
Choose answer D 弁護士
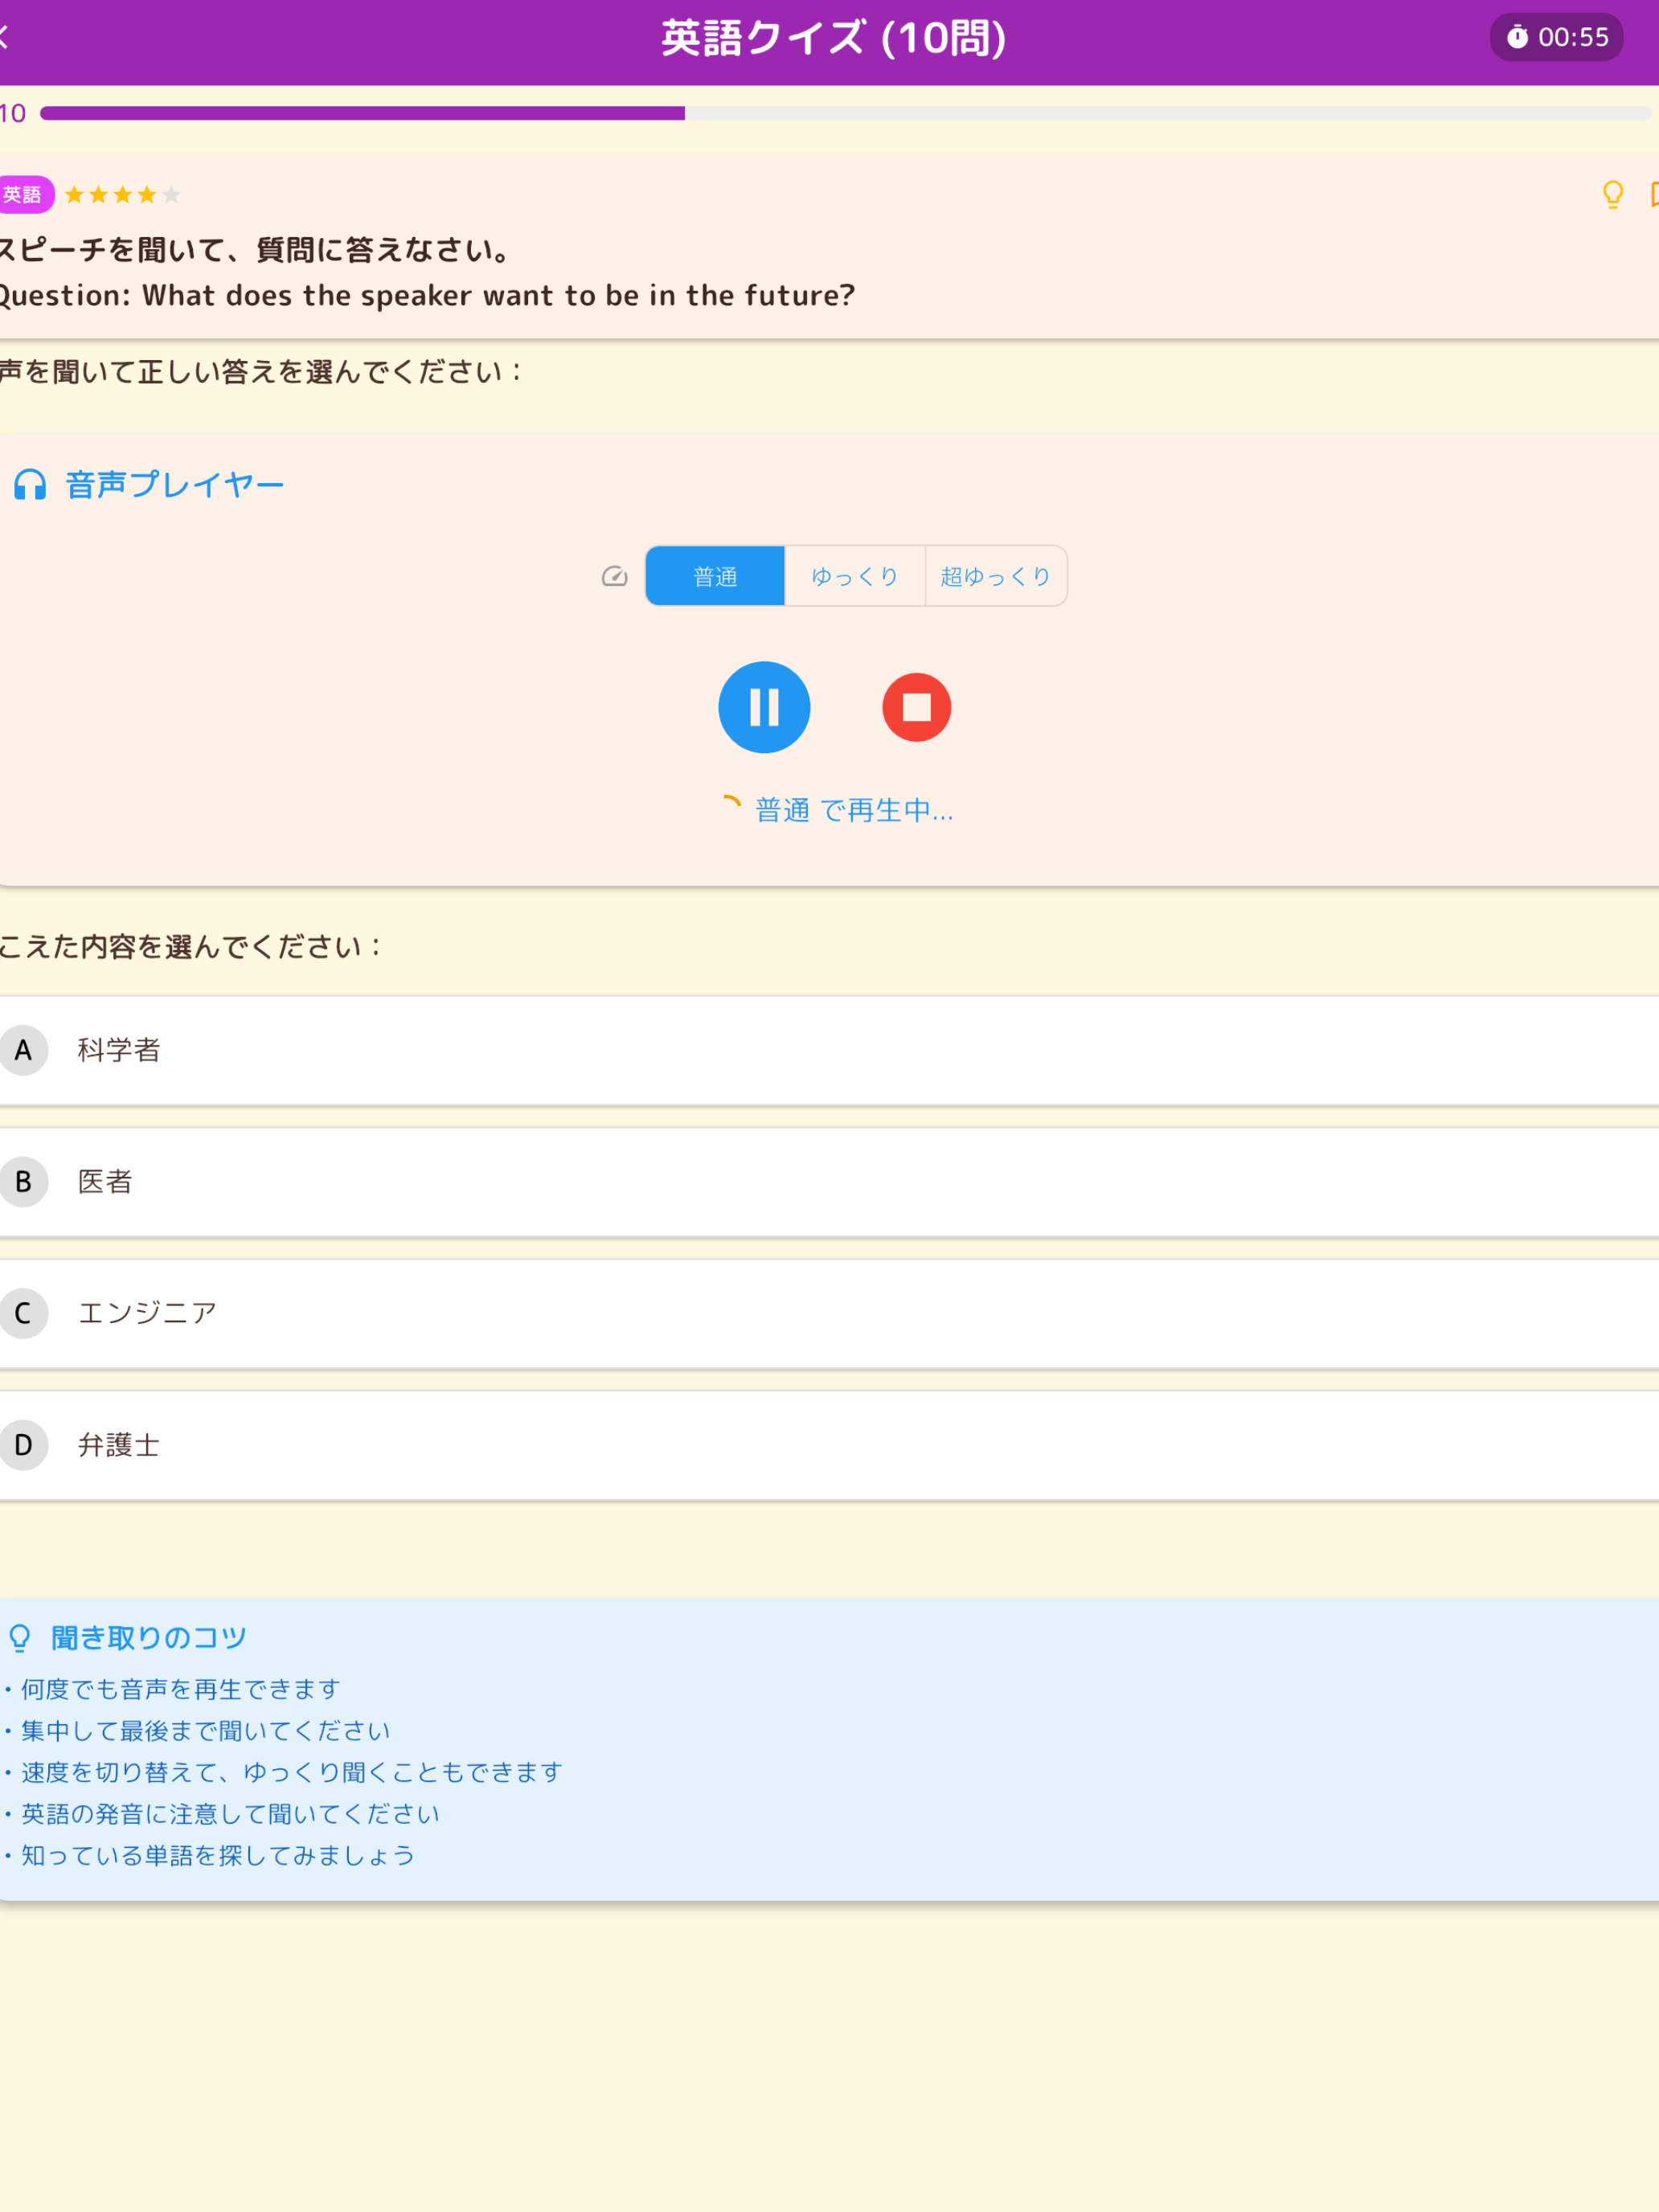click(x=829, y=1445)
